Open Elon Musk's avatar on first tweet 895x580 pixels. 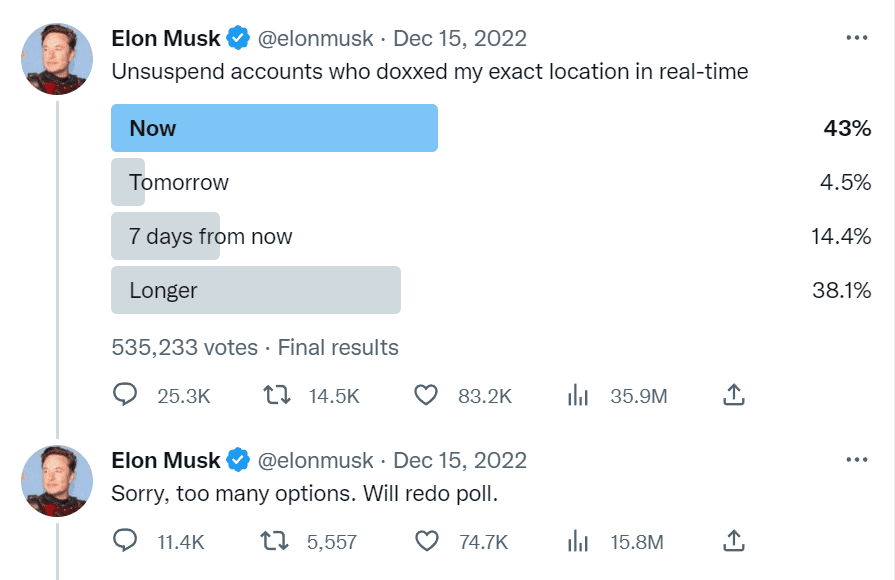tap(58, 58)
